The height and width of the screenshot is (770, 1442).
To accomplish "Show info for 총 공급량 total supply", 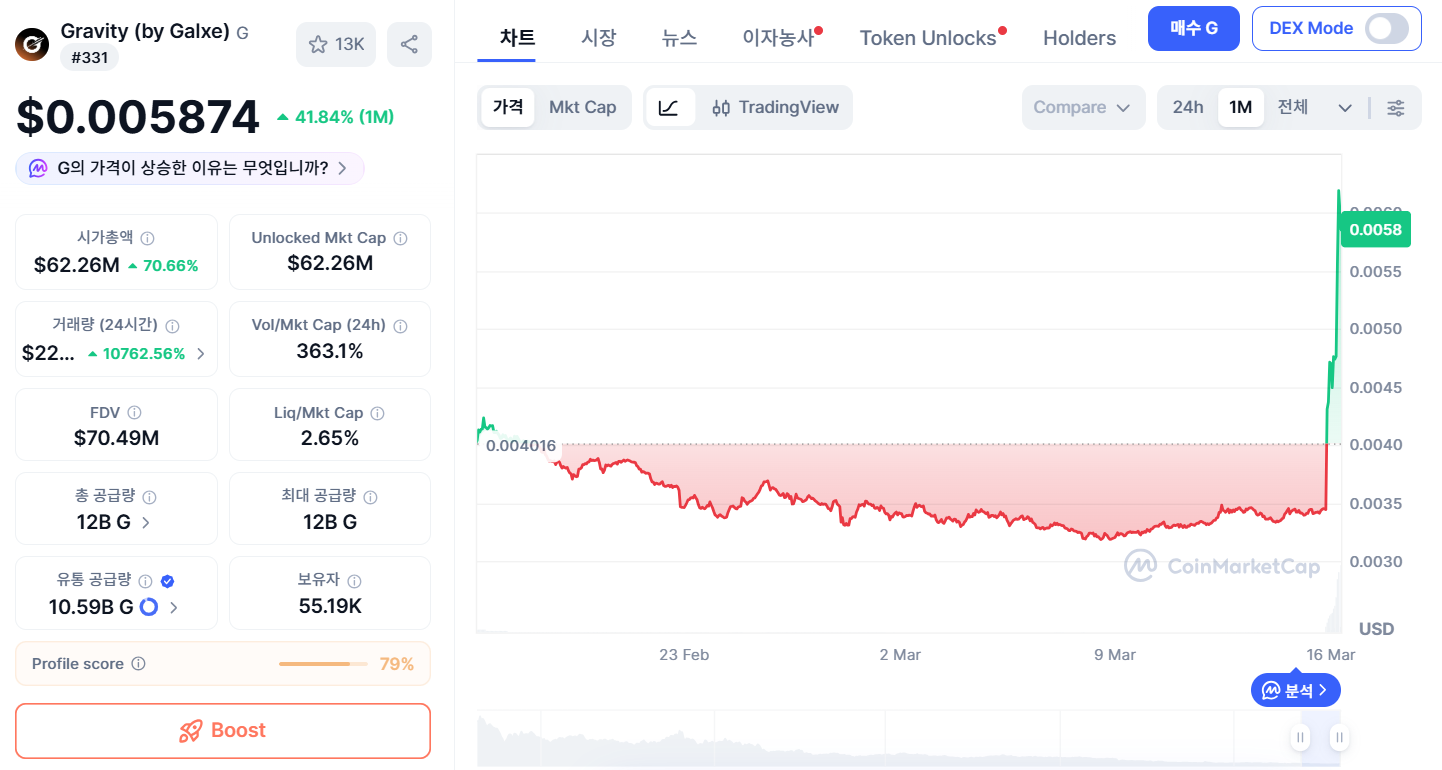I will [149, 496].
